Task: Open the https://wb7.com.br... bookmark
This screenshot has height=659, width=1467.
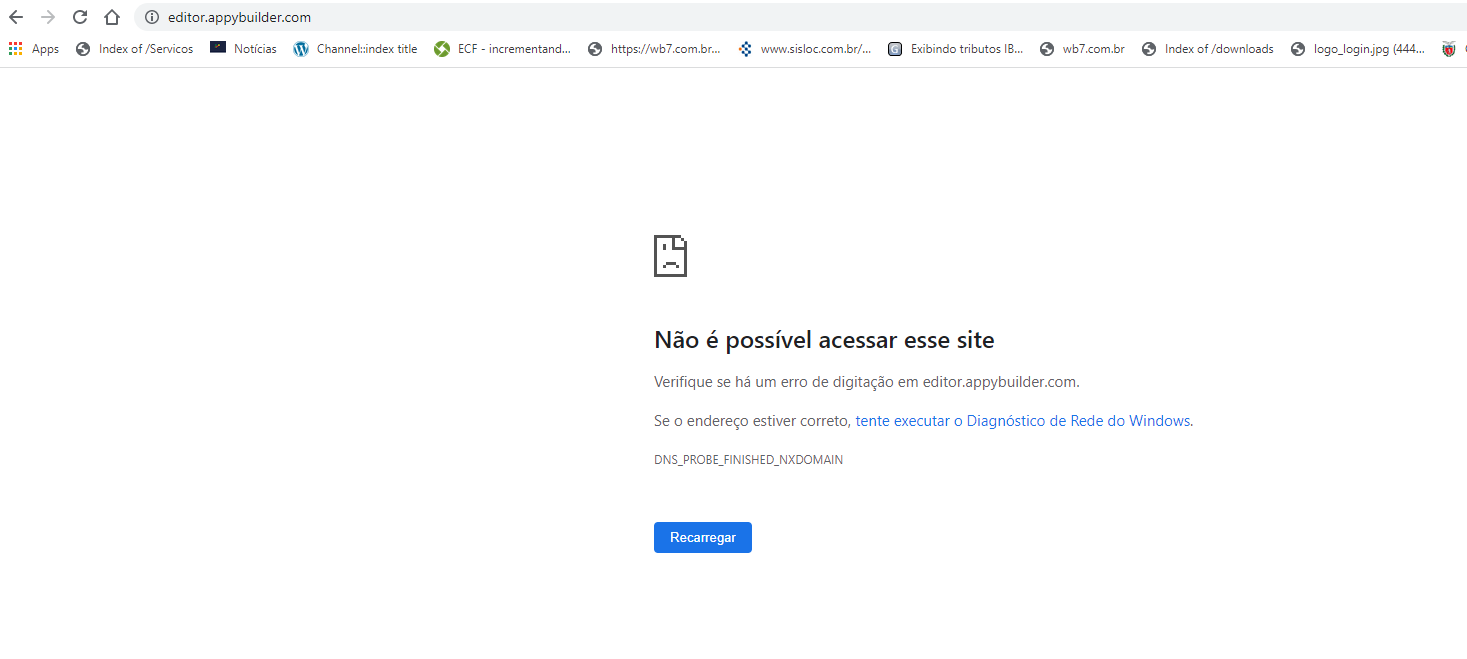Action: pyautogui.click(x=655, y=49)
